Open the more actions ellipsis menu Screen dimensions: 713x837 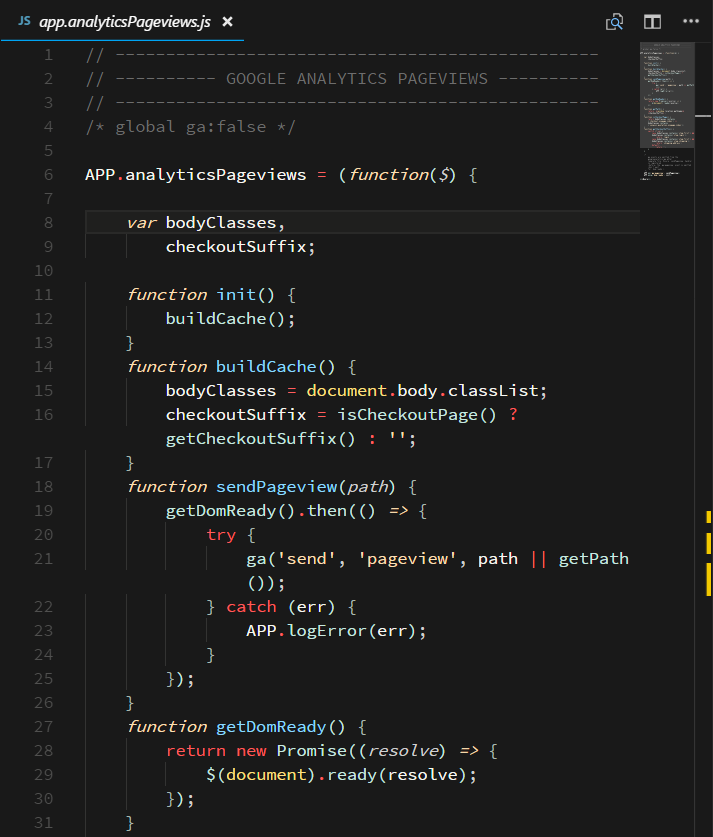point(691,21)
